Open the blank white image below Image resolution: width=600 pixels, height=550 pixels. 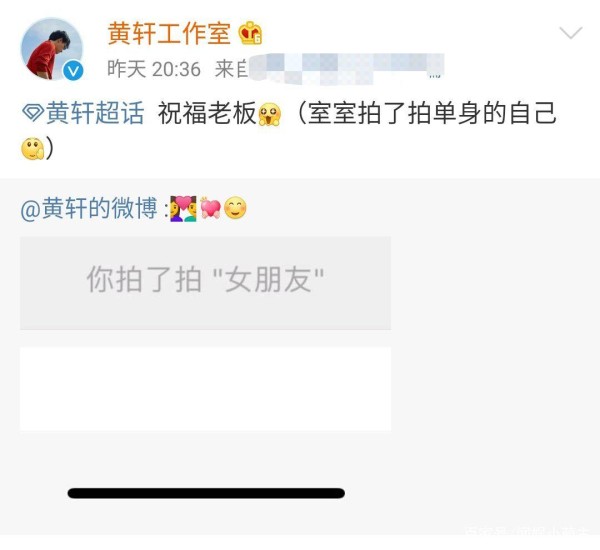point(205,389)
